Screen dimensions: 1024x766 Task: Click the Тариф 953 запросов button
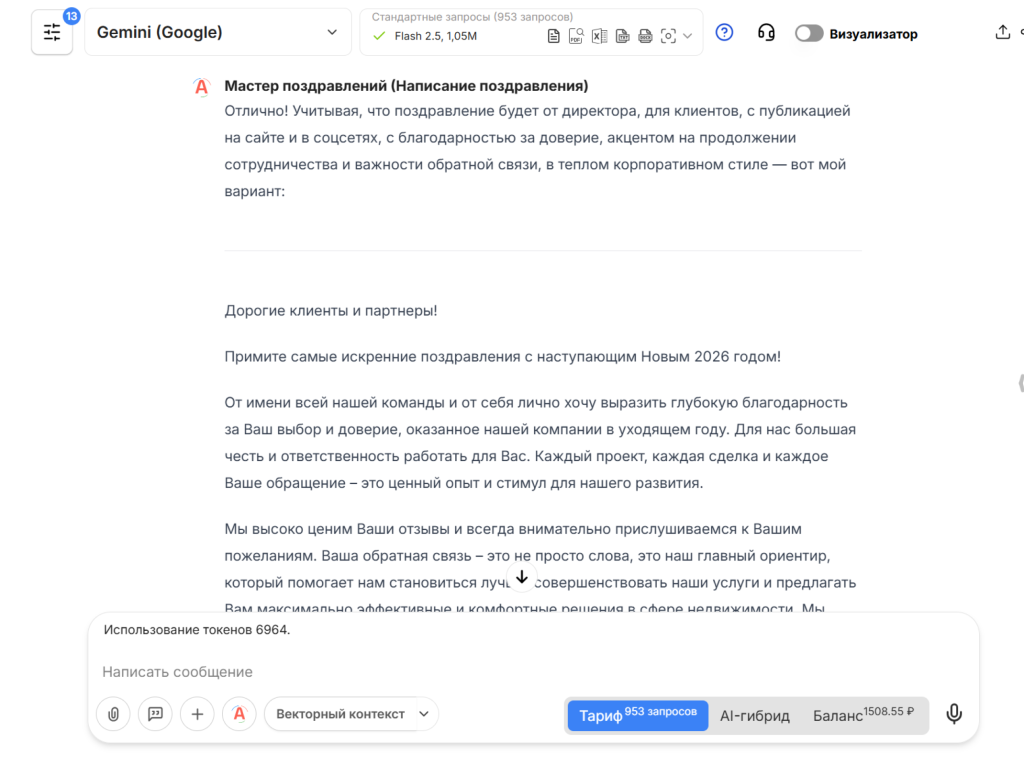[x=637, y=715]
